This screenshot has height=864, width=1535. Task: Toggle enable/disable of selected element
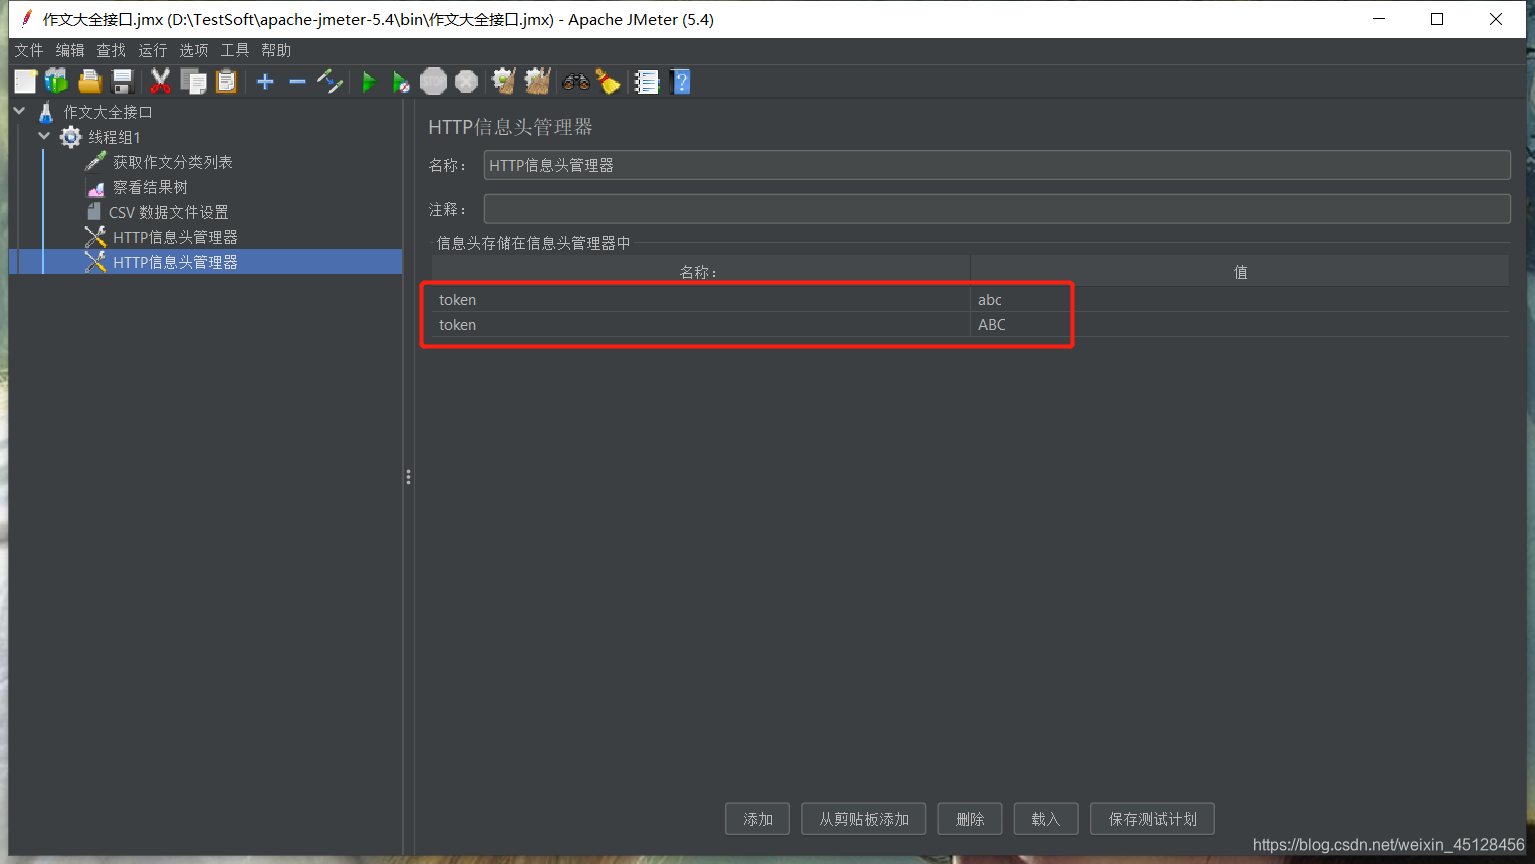[x=330, y=82]
